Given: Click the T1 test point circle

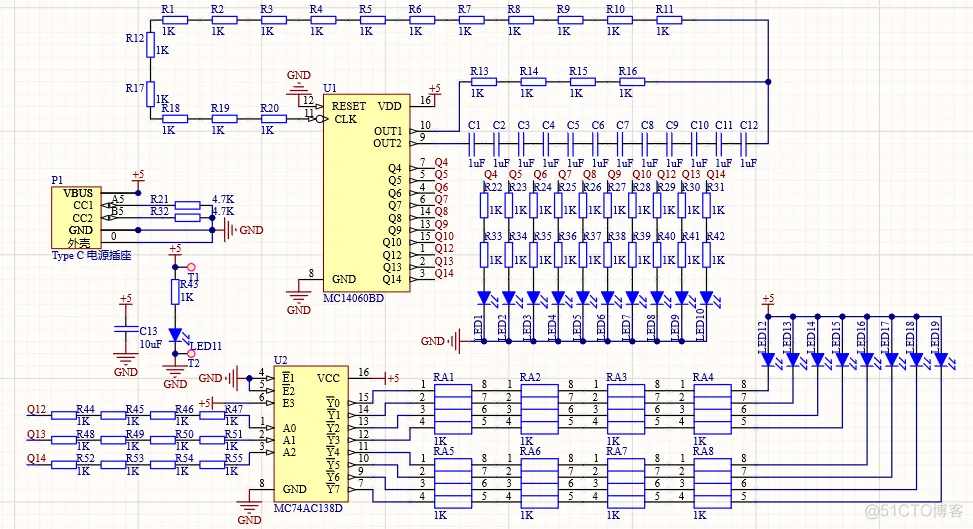Looking at the screenshot, I should click(192, 267).
